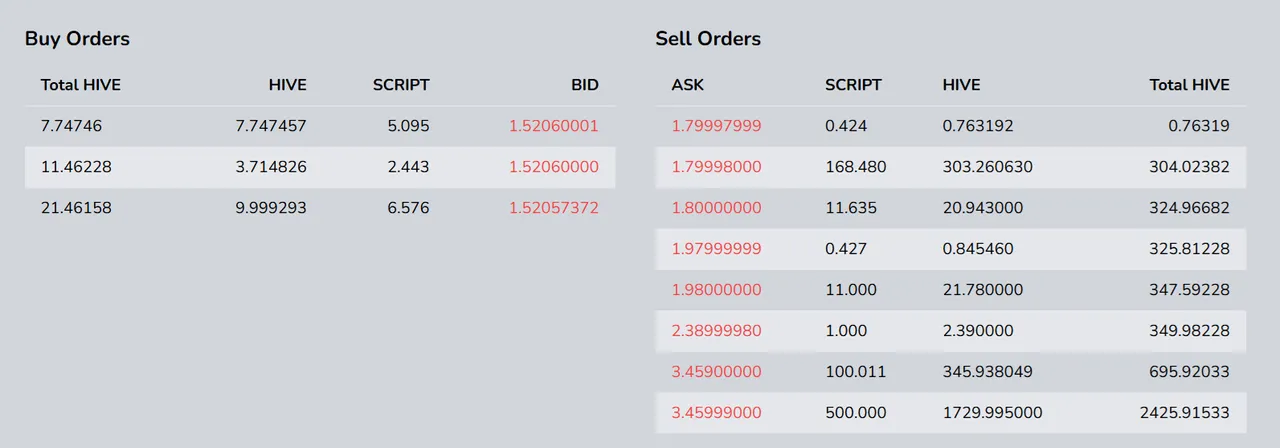The image size is (1280, 448).
Task: Choose the 2.38999980 ask price
Action: tap(716, 330)
